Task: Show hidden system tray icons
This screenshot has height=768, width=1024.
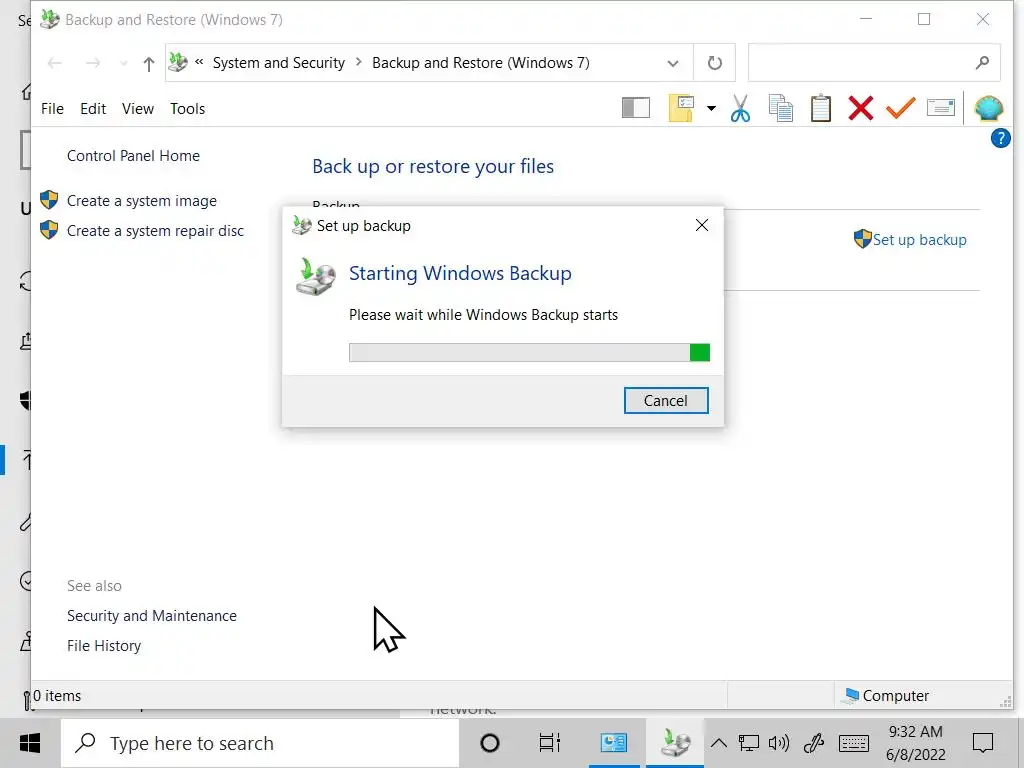Action: 719,743
